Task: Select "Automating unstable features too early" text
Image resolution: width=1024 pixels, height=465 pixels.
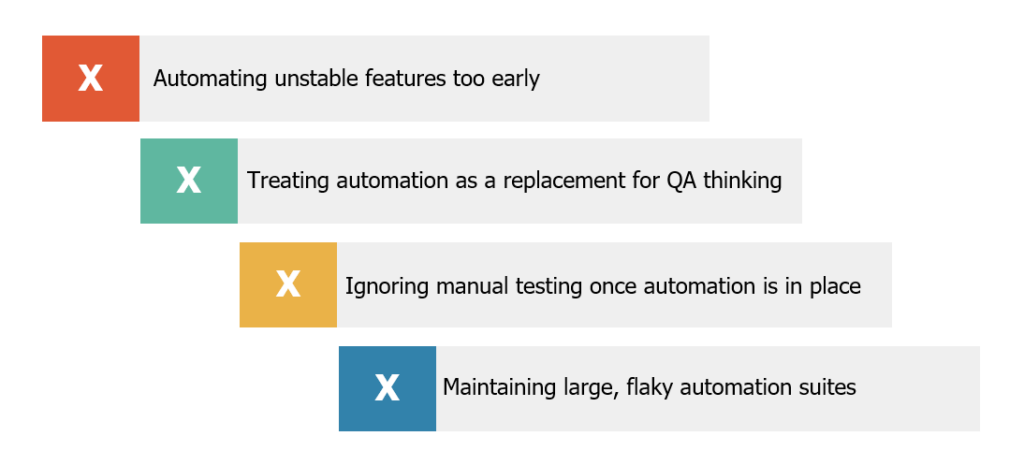Action: click(x=346, y=78)
